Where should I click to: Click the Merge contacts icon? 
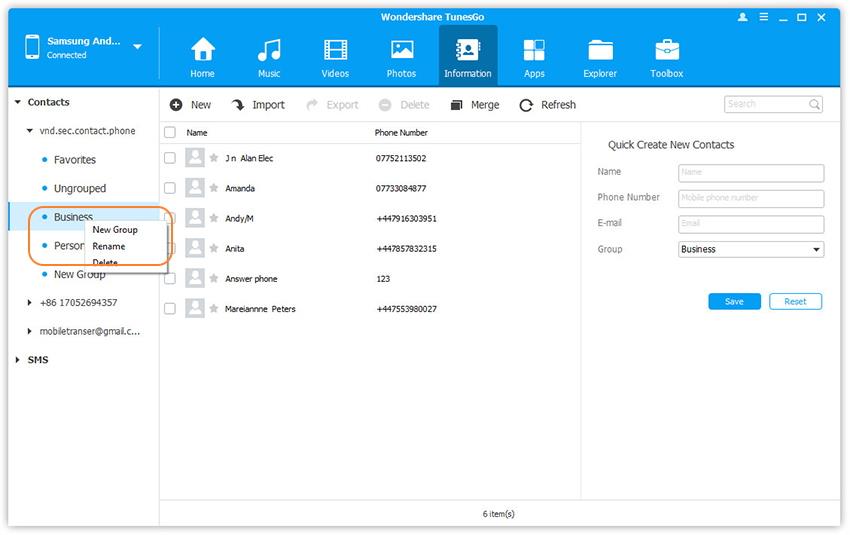[456, 105]
